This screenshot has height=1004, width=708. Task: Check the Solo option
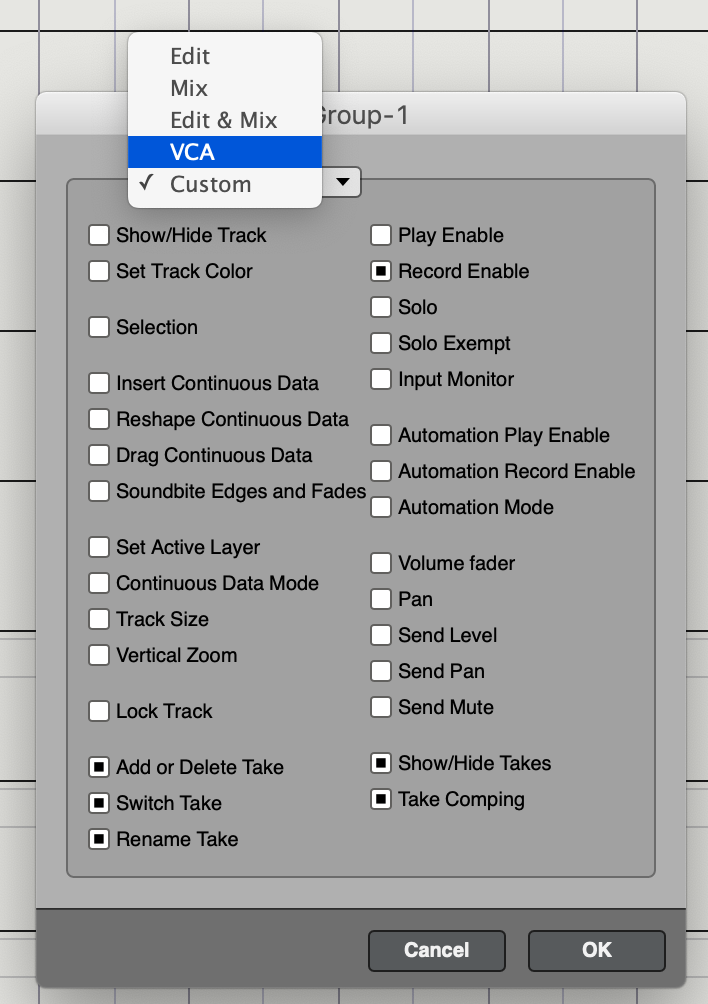(x=381, y=307)
